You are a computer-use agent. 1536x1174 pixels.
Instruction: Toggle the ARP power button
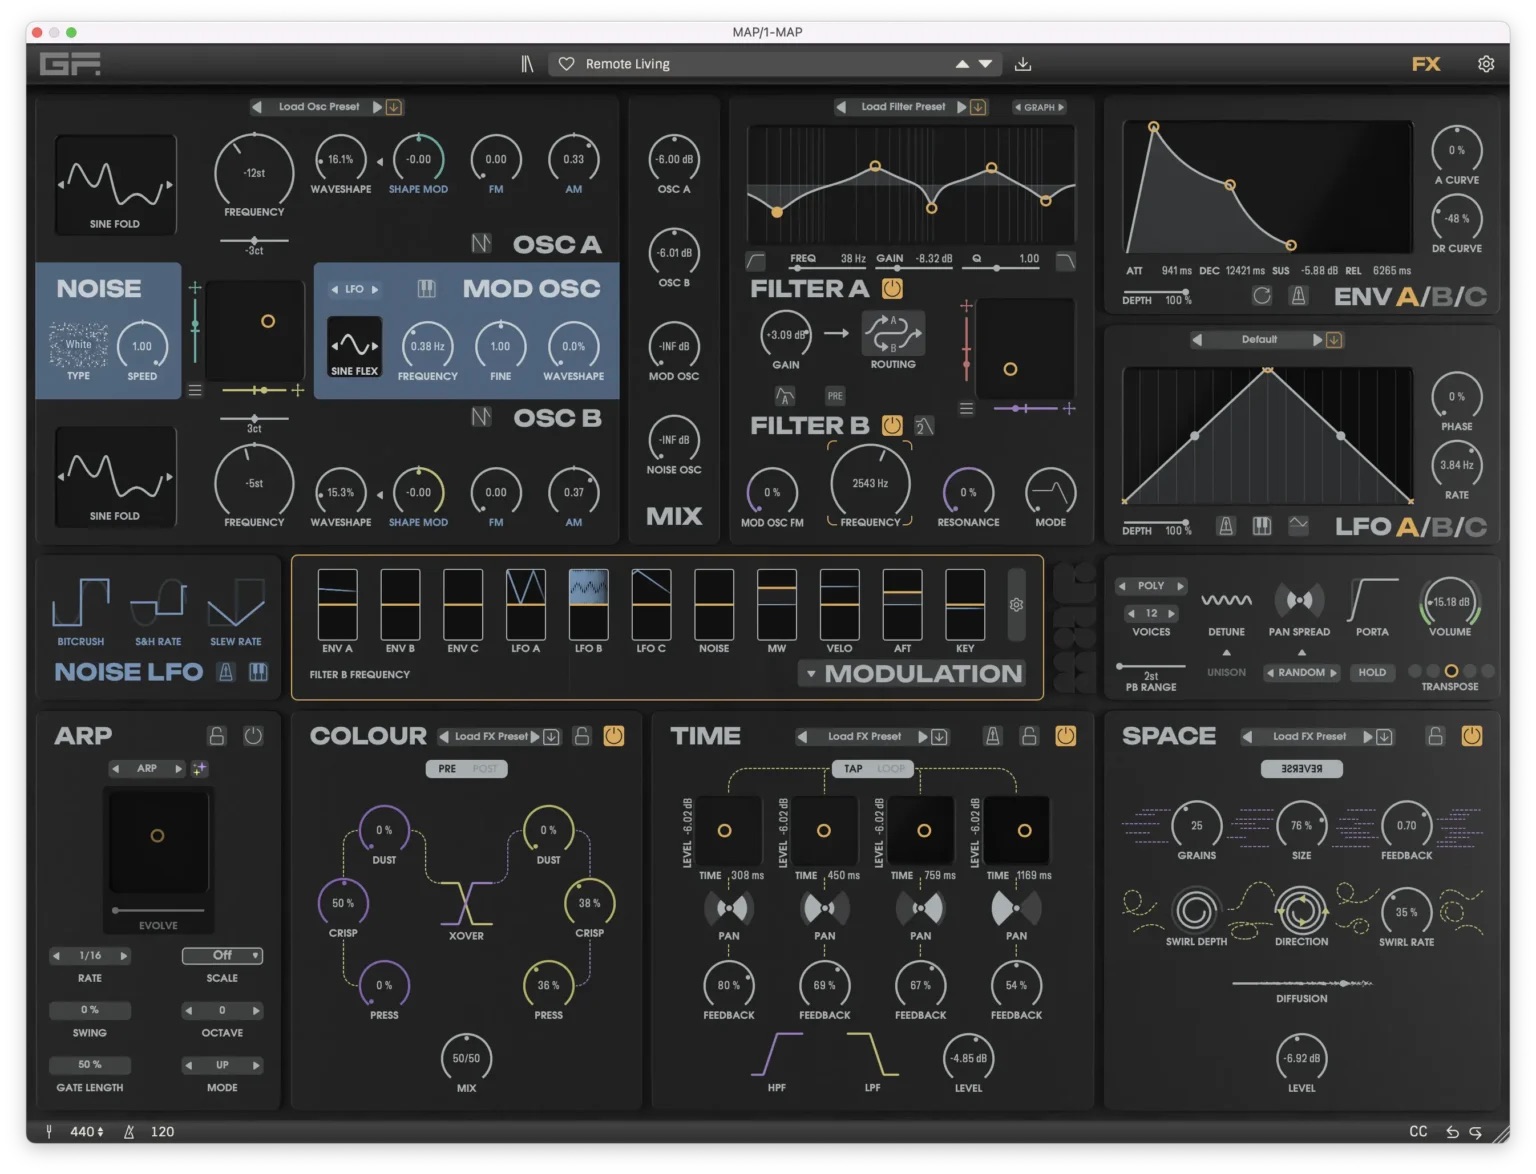point(253,736)
